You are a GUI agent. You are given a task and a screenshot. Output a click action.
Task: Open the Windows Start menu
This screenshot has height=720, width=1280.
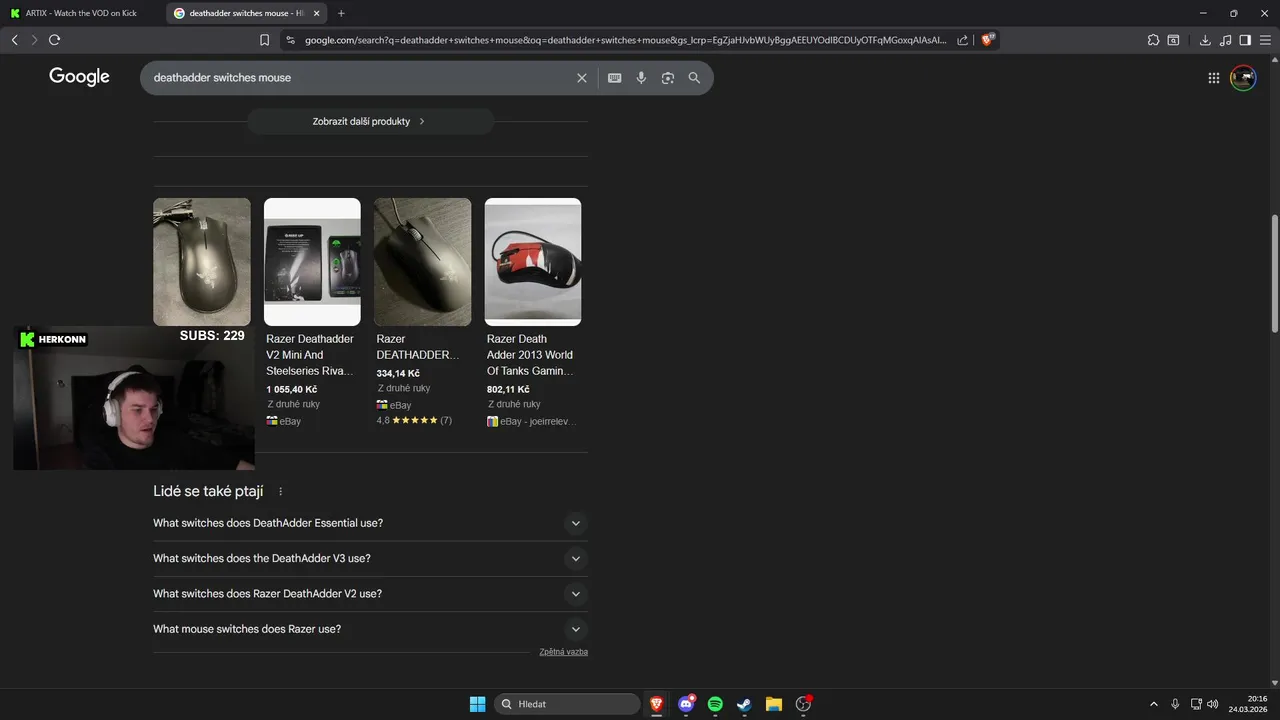coord(478,704)
